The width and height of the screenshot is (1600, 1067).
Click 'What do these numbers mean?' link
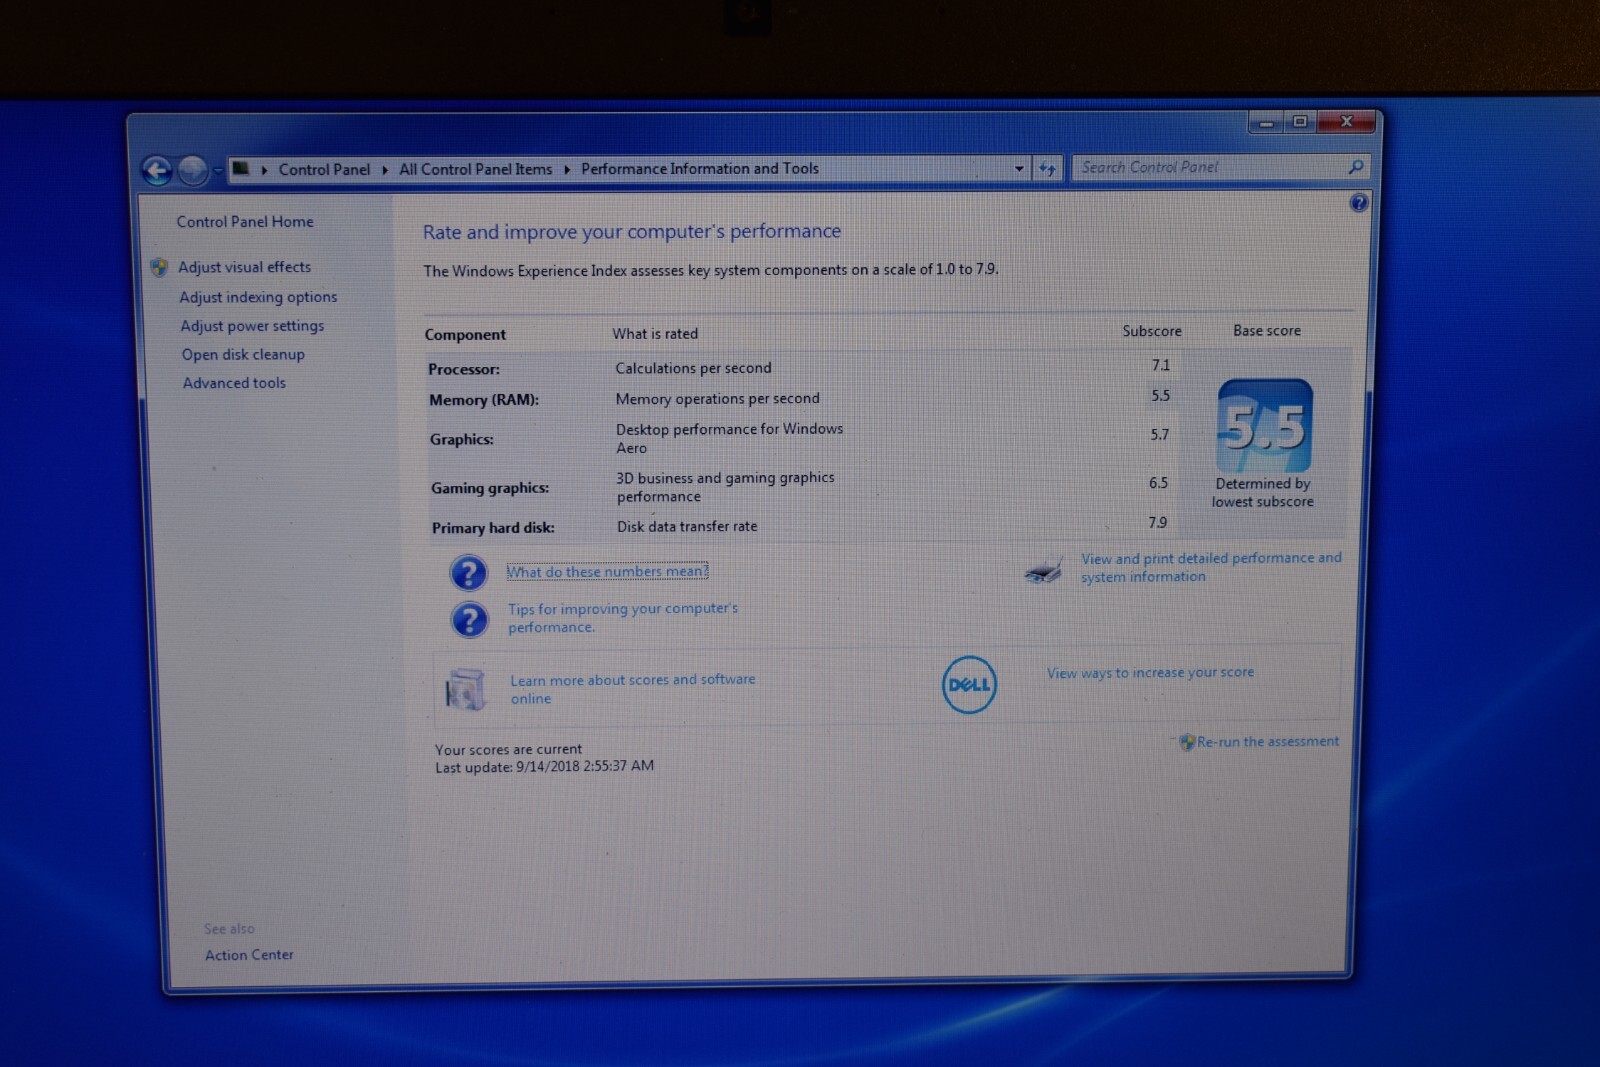[x=607, y=572]
